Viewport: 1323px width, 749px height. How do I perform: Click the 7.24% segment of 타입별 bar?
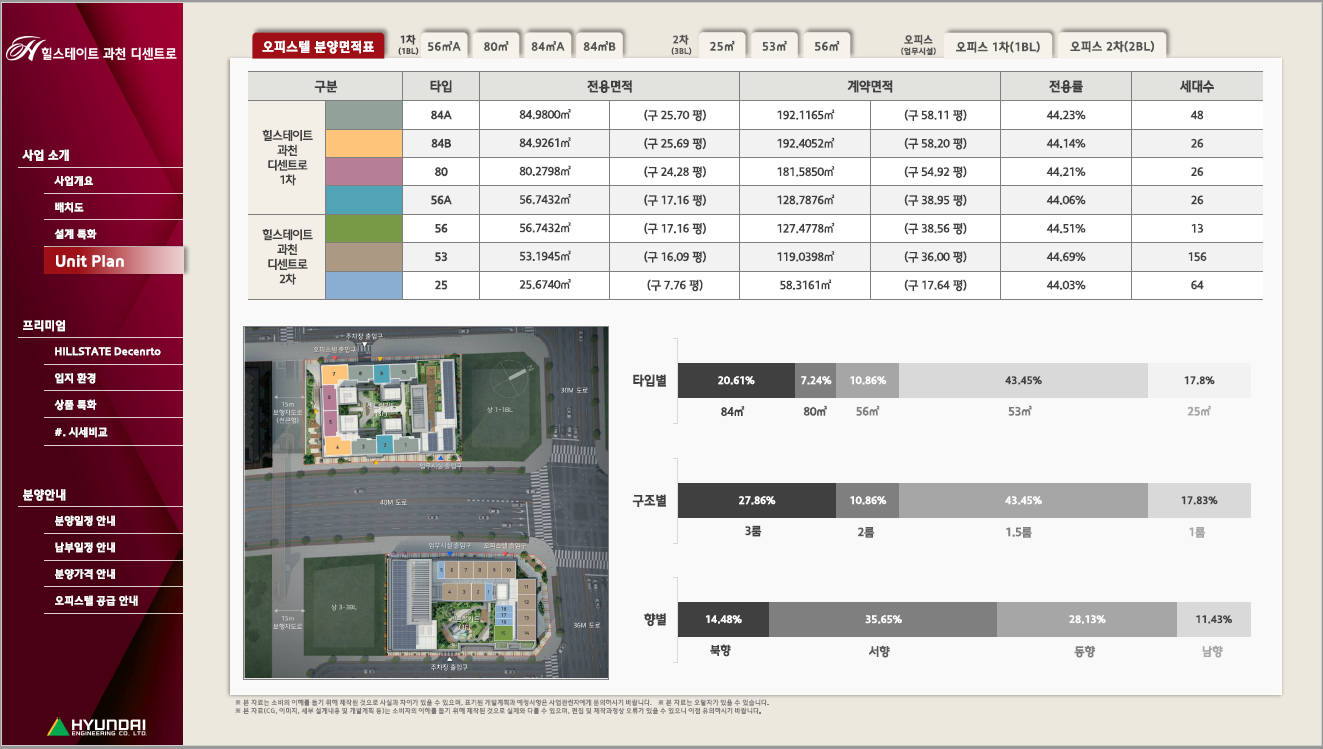click(x=815, y=380)
